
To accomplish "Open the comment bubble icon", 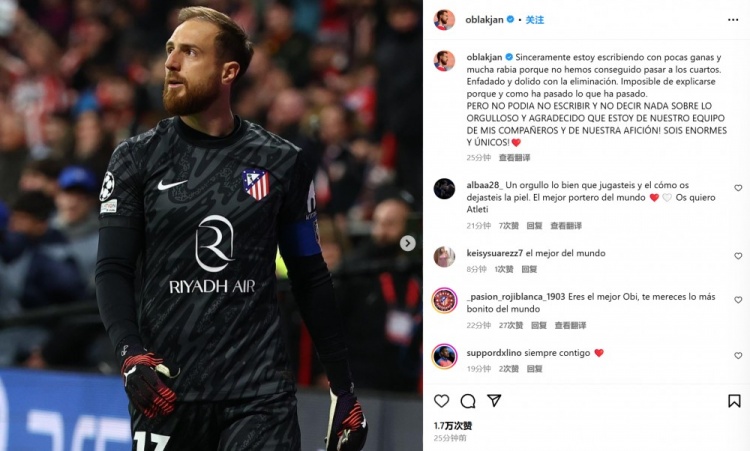I will click(468, 401).
